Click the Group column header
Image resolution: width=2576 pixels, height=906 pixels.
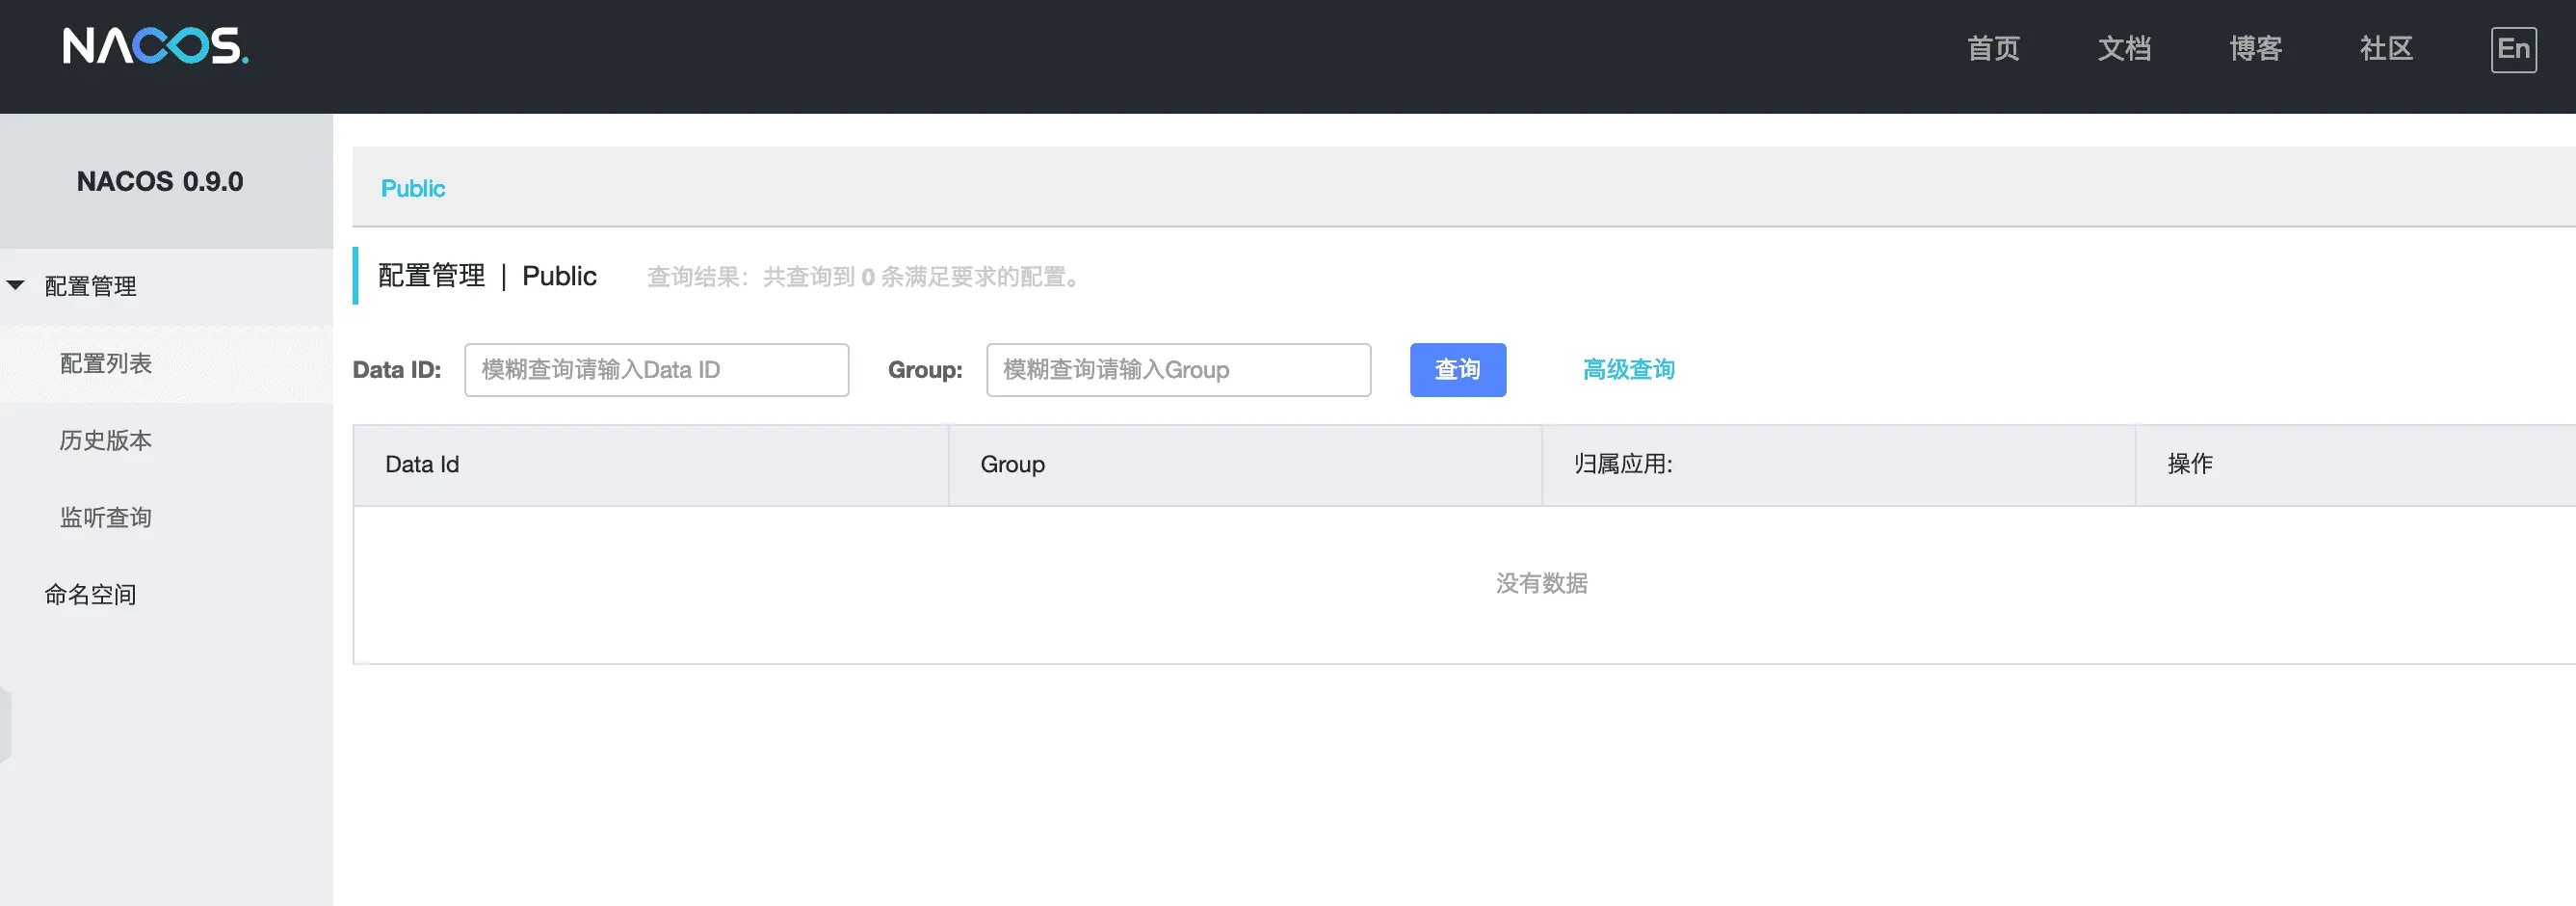click(1245, 465)
